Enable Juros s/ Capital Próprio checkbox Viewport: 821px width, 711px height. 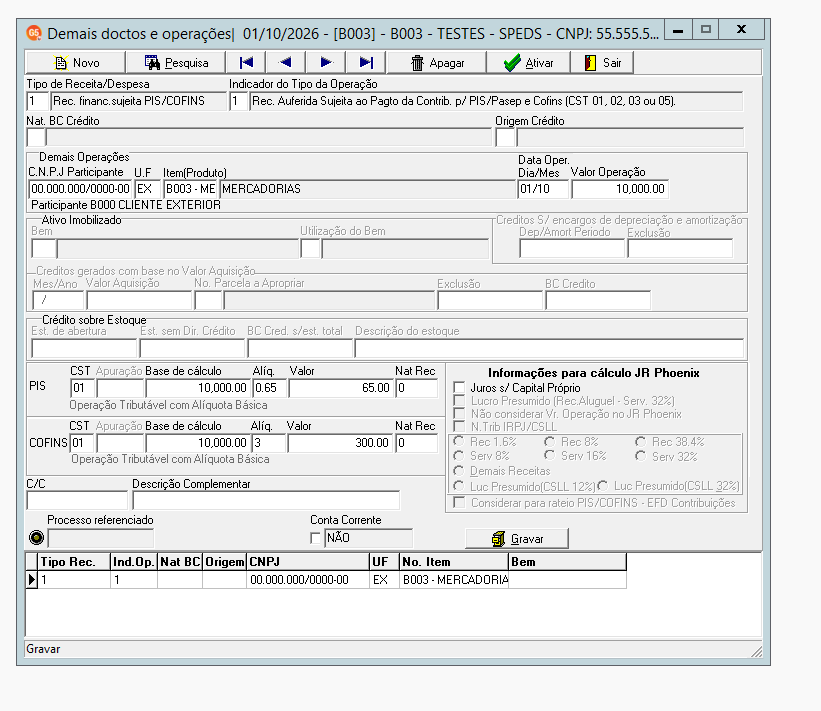pyautogui.click(x=459, y=388)
